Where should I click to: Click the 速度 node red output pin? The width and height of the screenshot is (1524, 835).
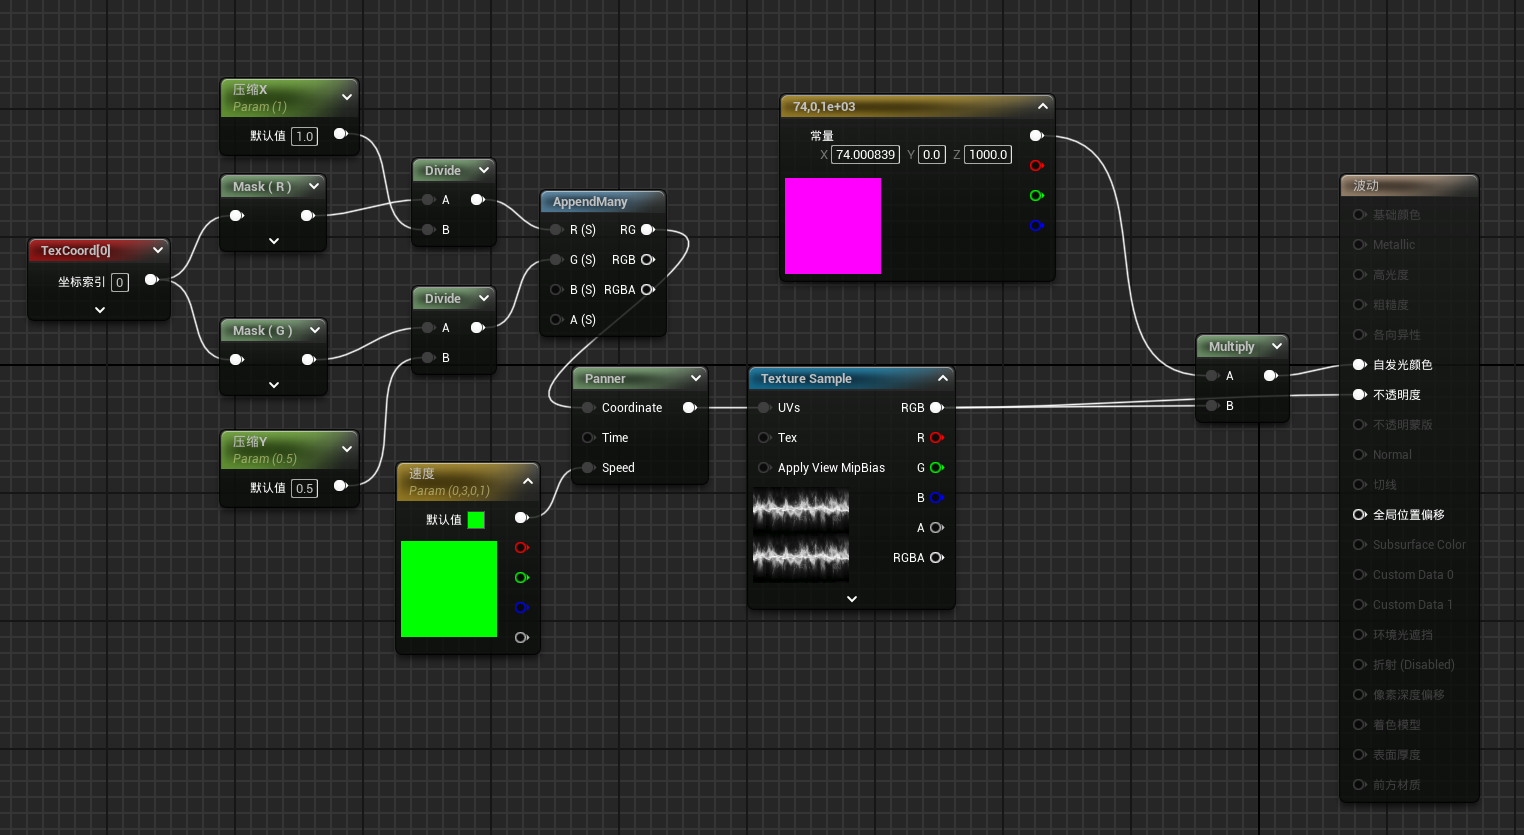point(522,548)
